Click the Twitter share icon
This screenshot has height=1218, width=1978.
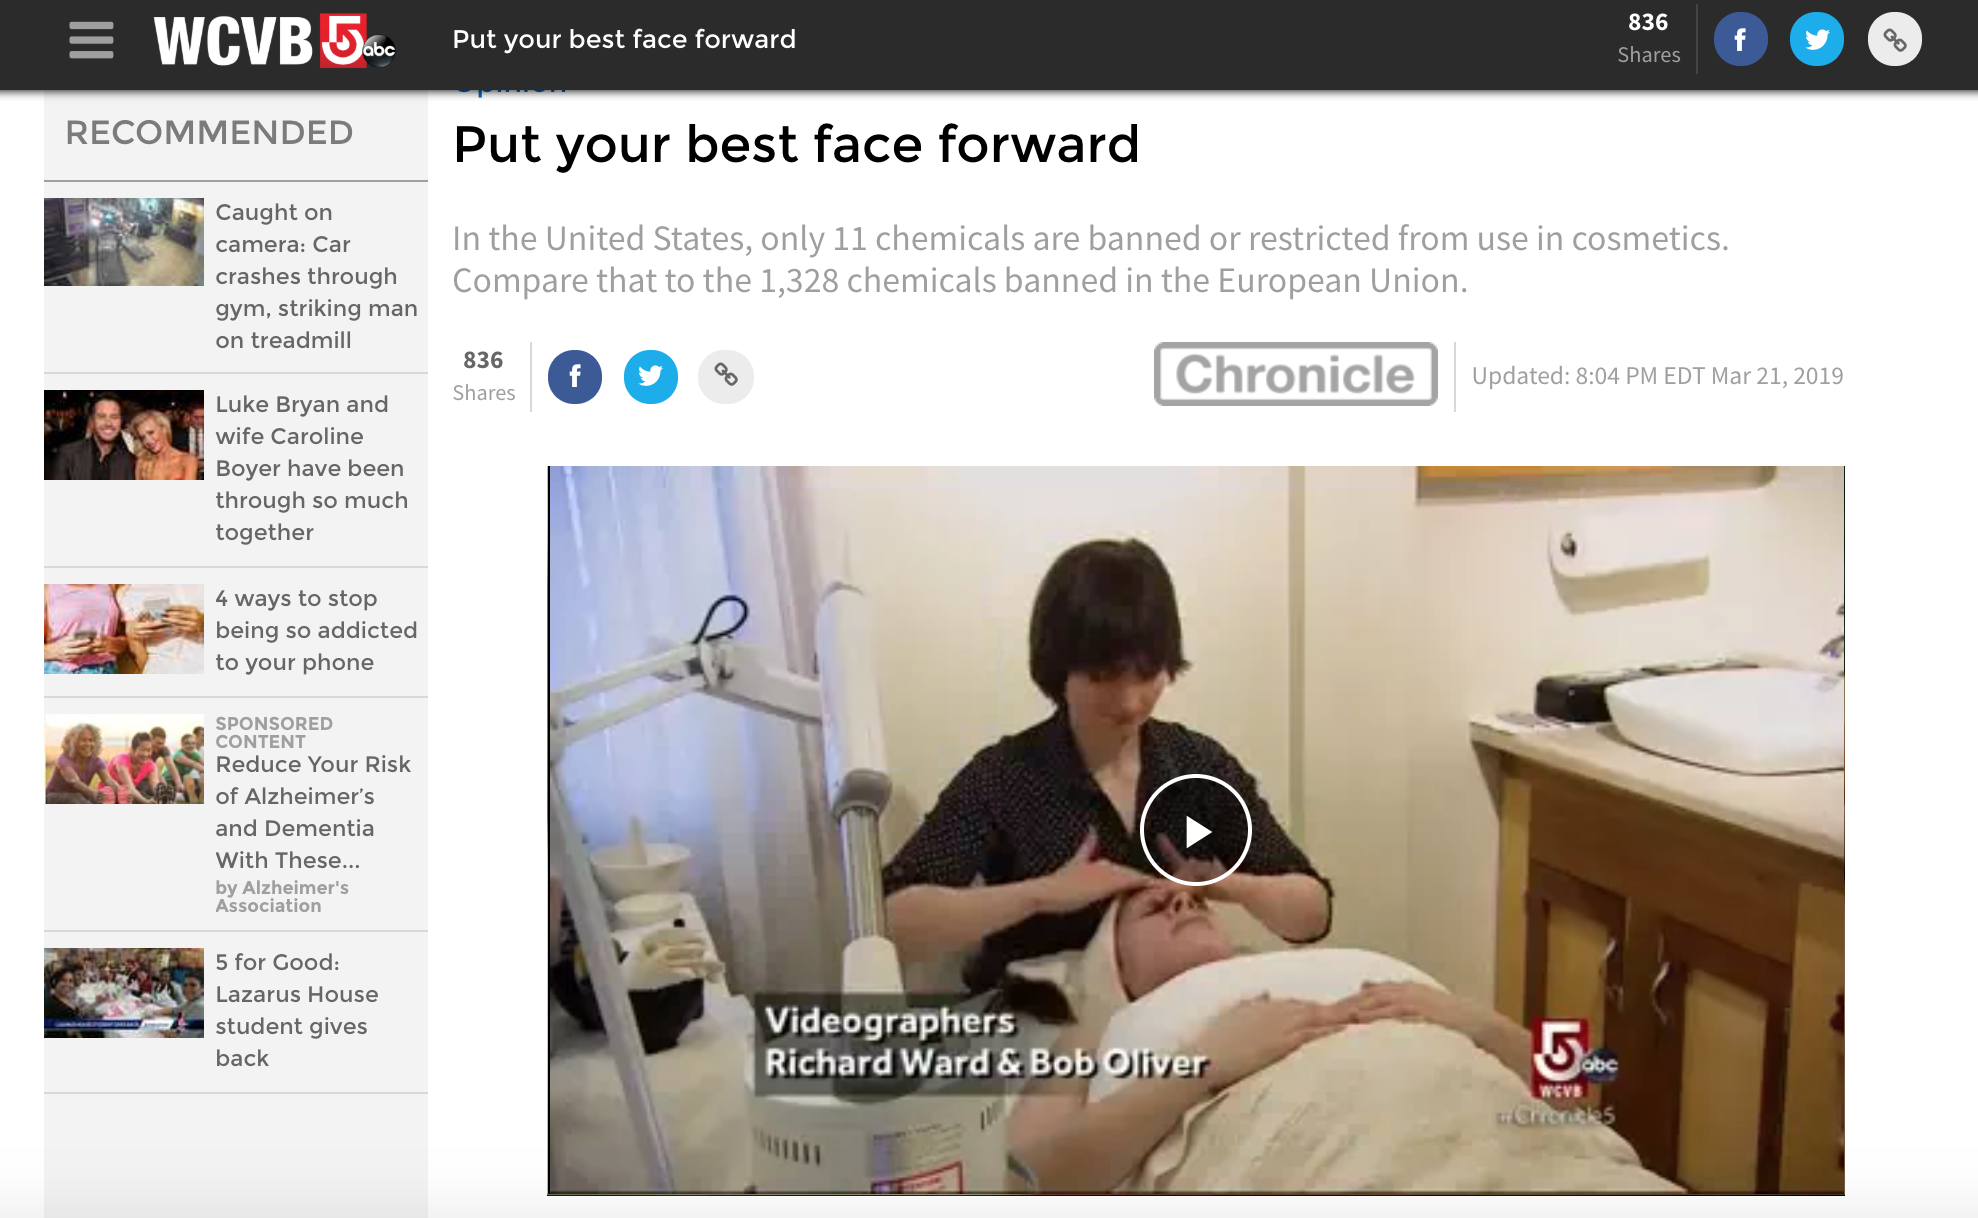pos(650,374)
